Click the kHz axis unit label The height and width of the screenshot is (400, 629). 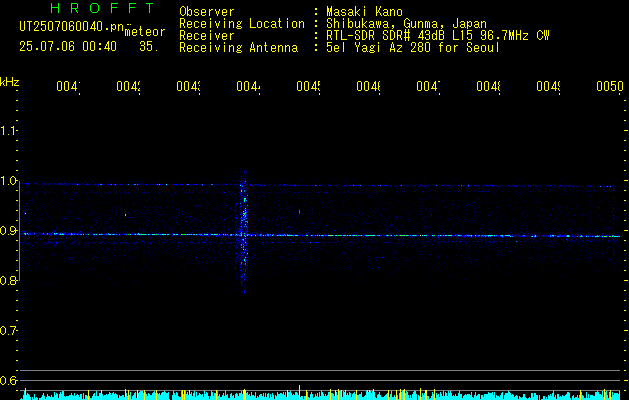click(10, 82)
